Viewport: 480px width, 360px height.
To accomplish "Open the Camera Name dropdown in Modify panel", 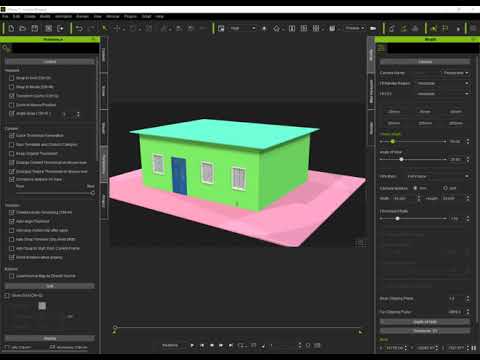I will (x=455, y=73).
